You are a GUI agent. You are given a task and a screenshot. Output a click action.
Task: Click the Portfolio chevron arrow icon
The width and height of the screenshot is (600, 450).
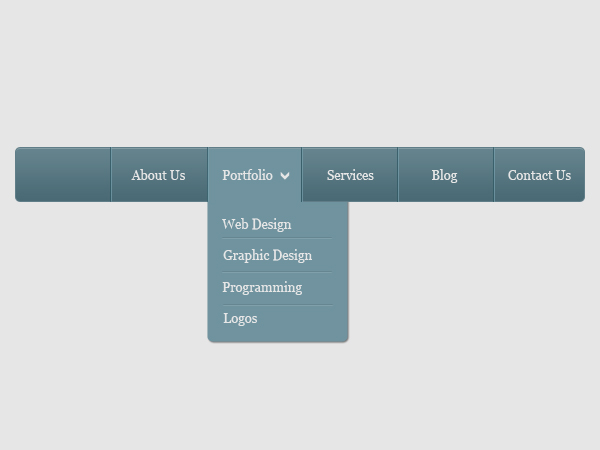[285, 176]
